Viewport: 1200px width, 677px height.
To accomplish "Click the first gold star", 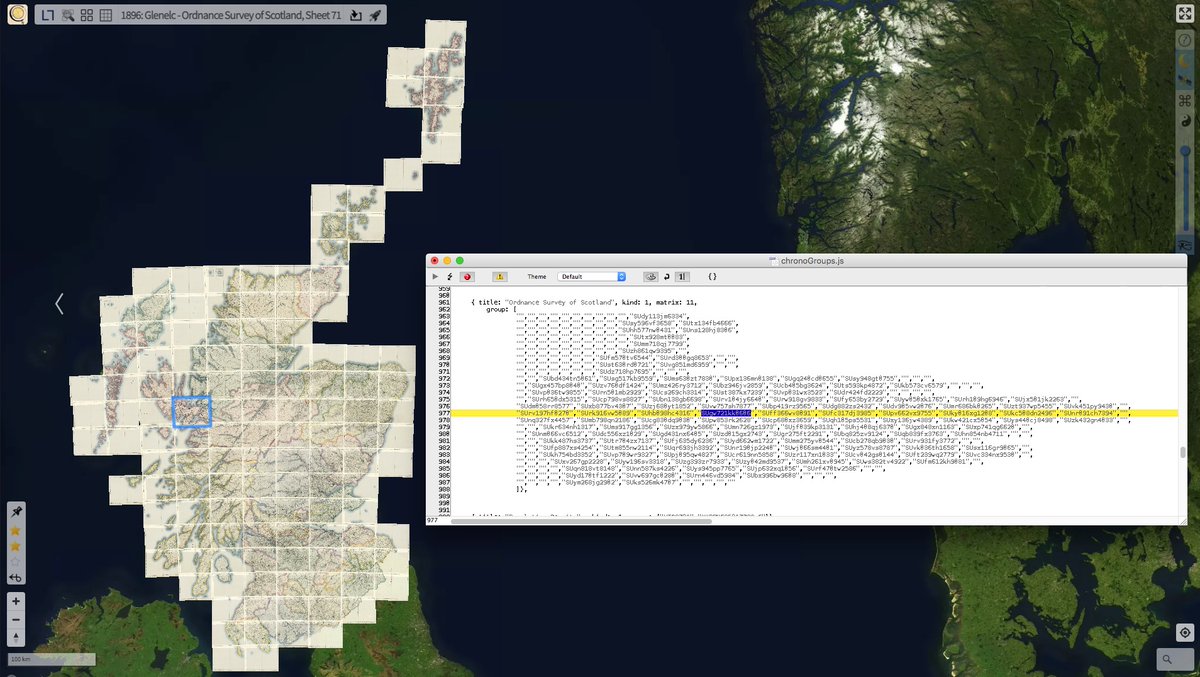I will pos(15,530).
